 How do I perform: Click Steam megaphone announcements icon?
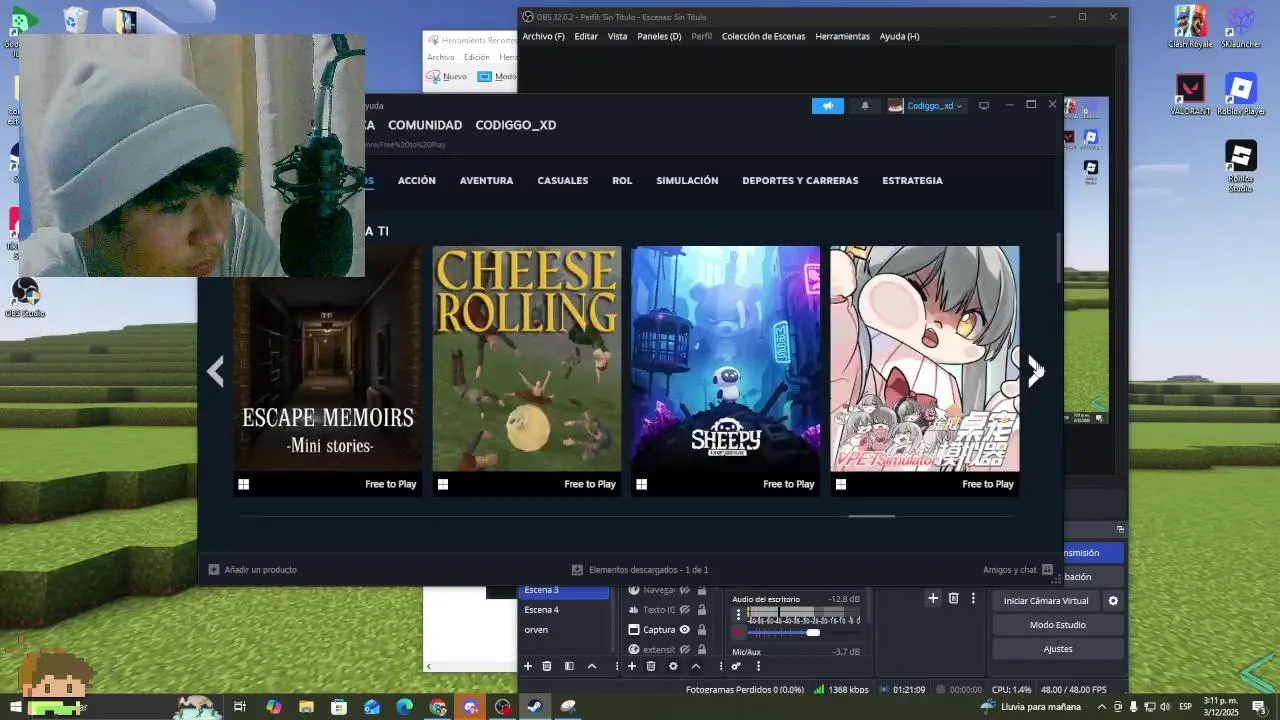[828, 106]
